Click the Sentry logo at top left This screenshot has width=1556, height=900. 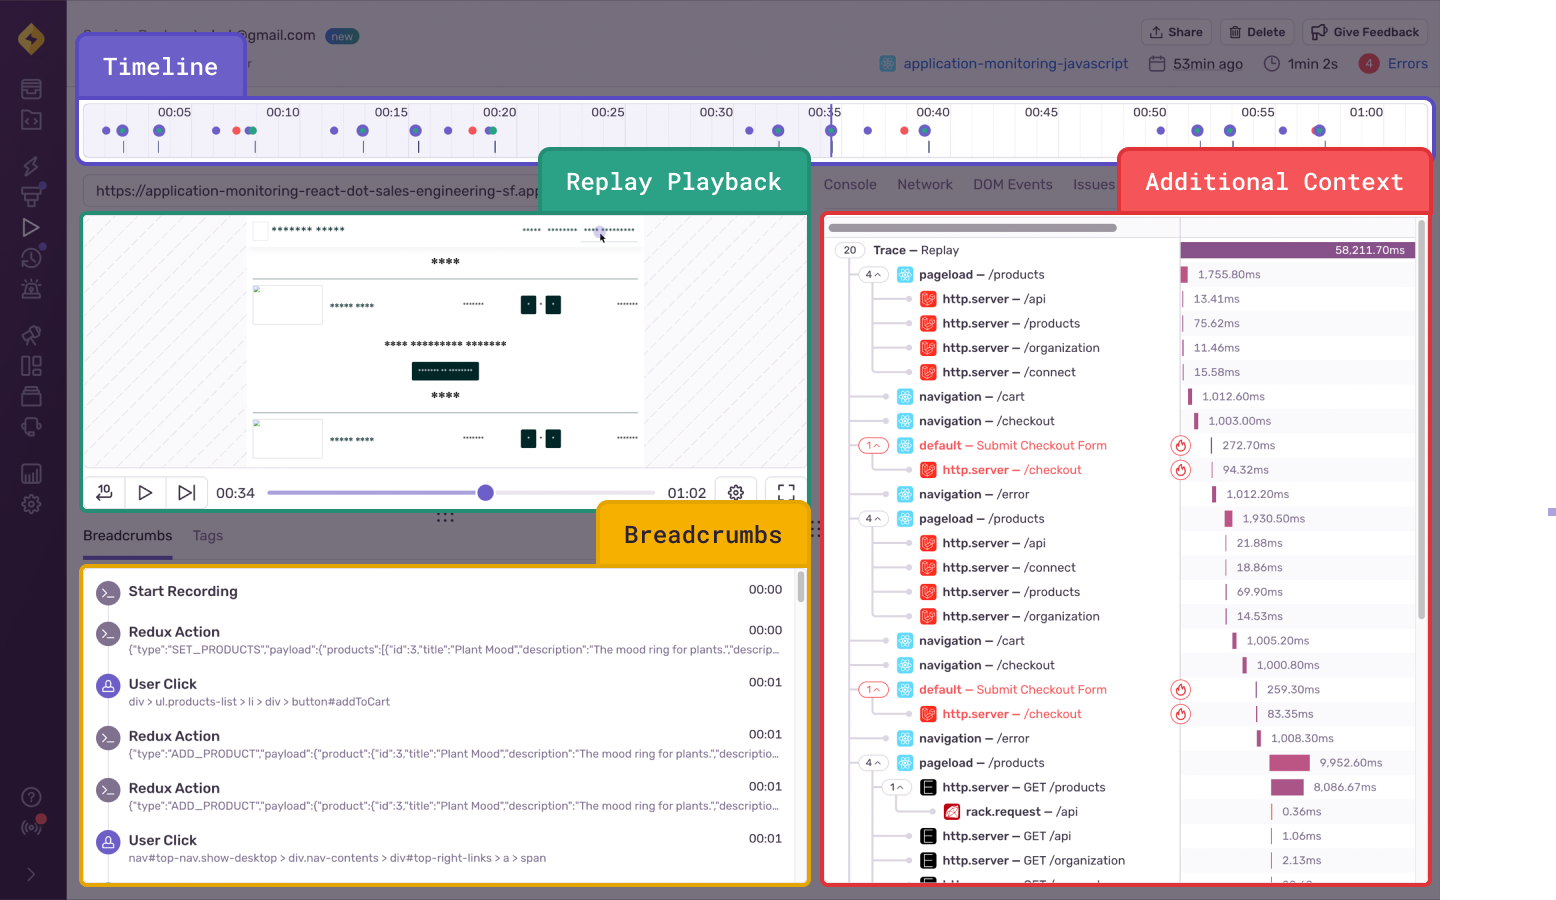click(31, 39)
